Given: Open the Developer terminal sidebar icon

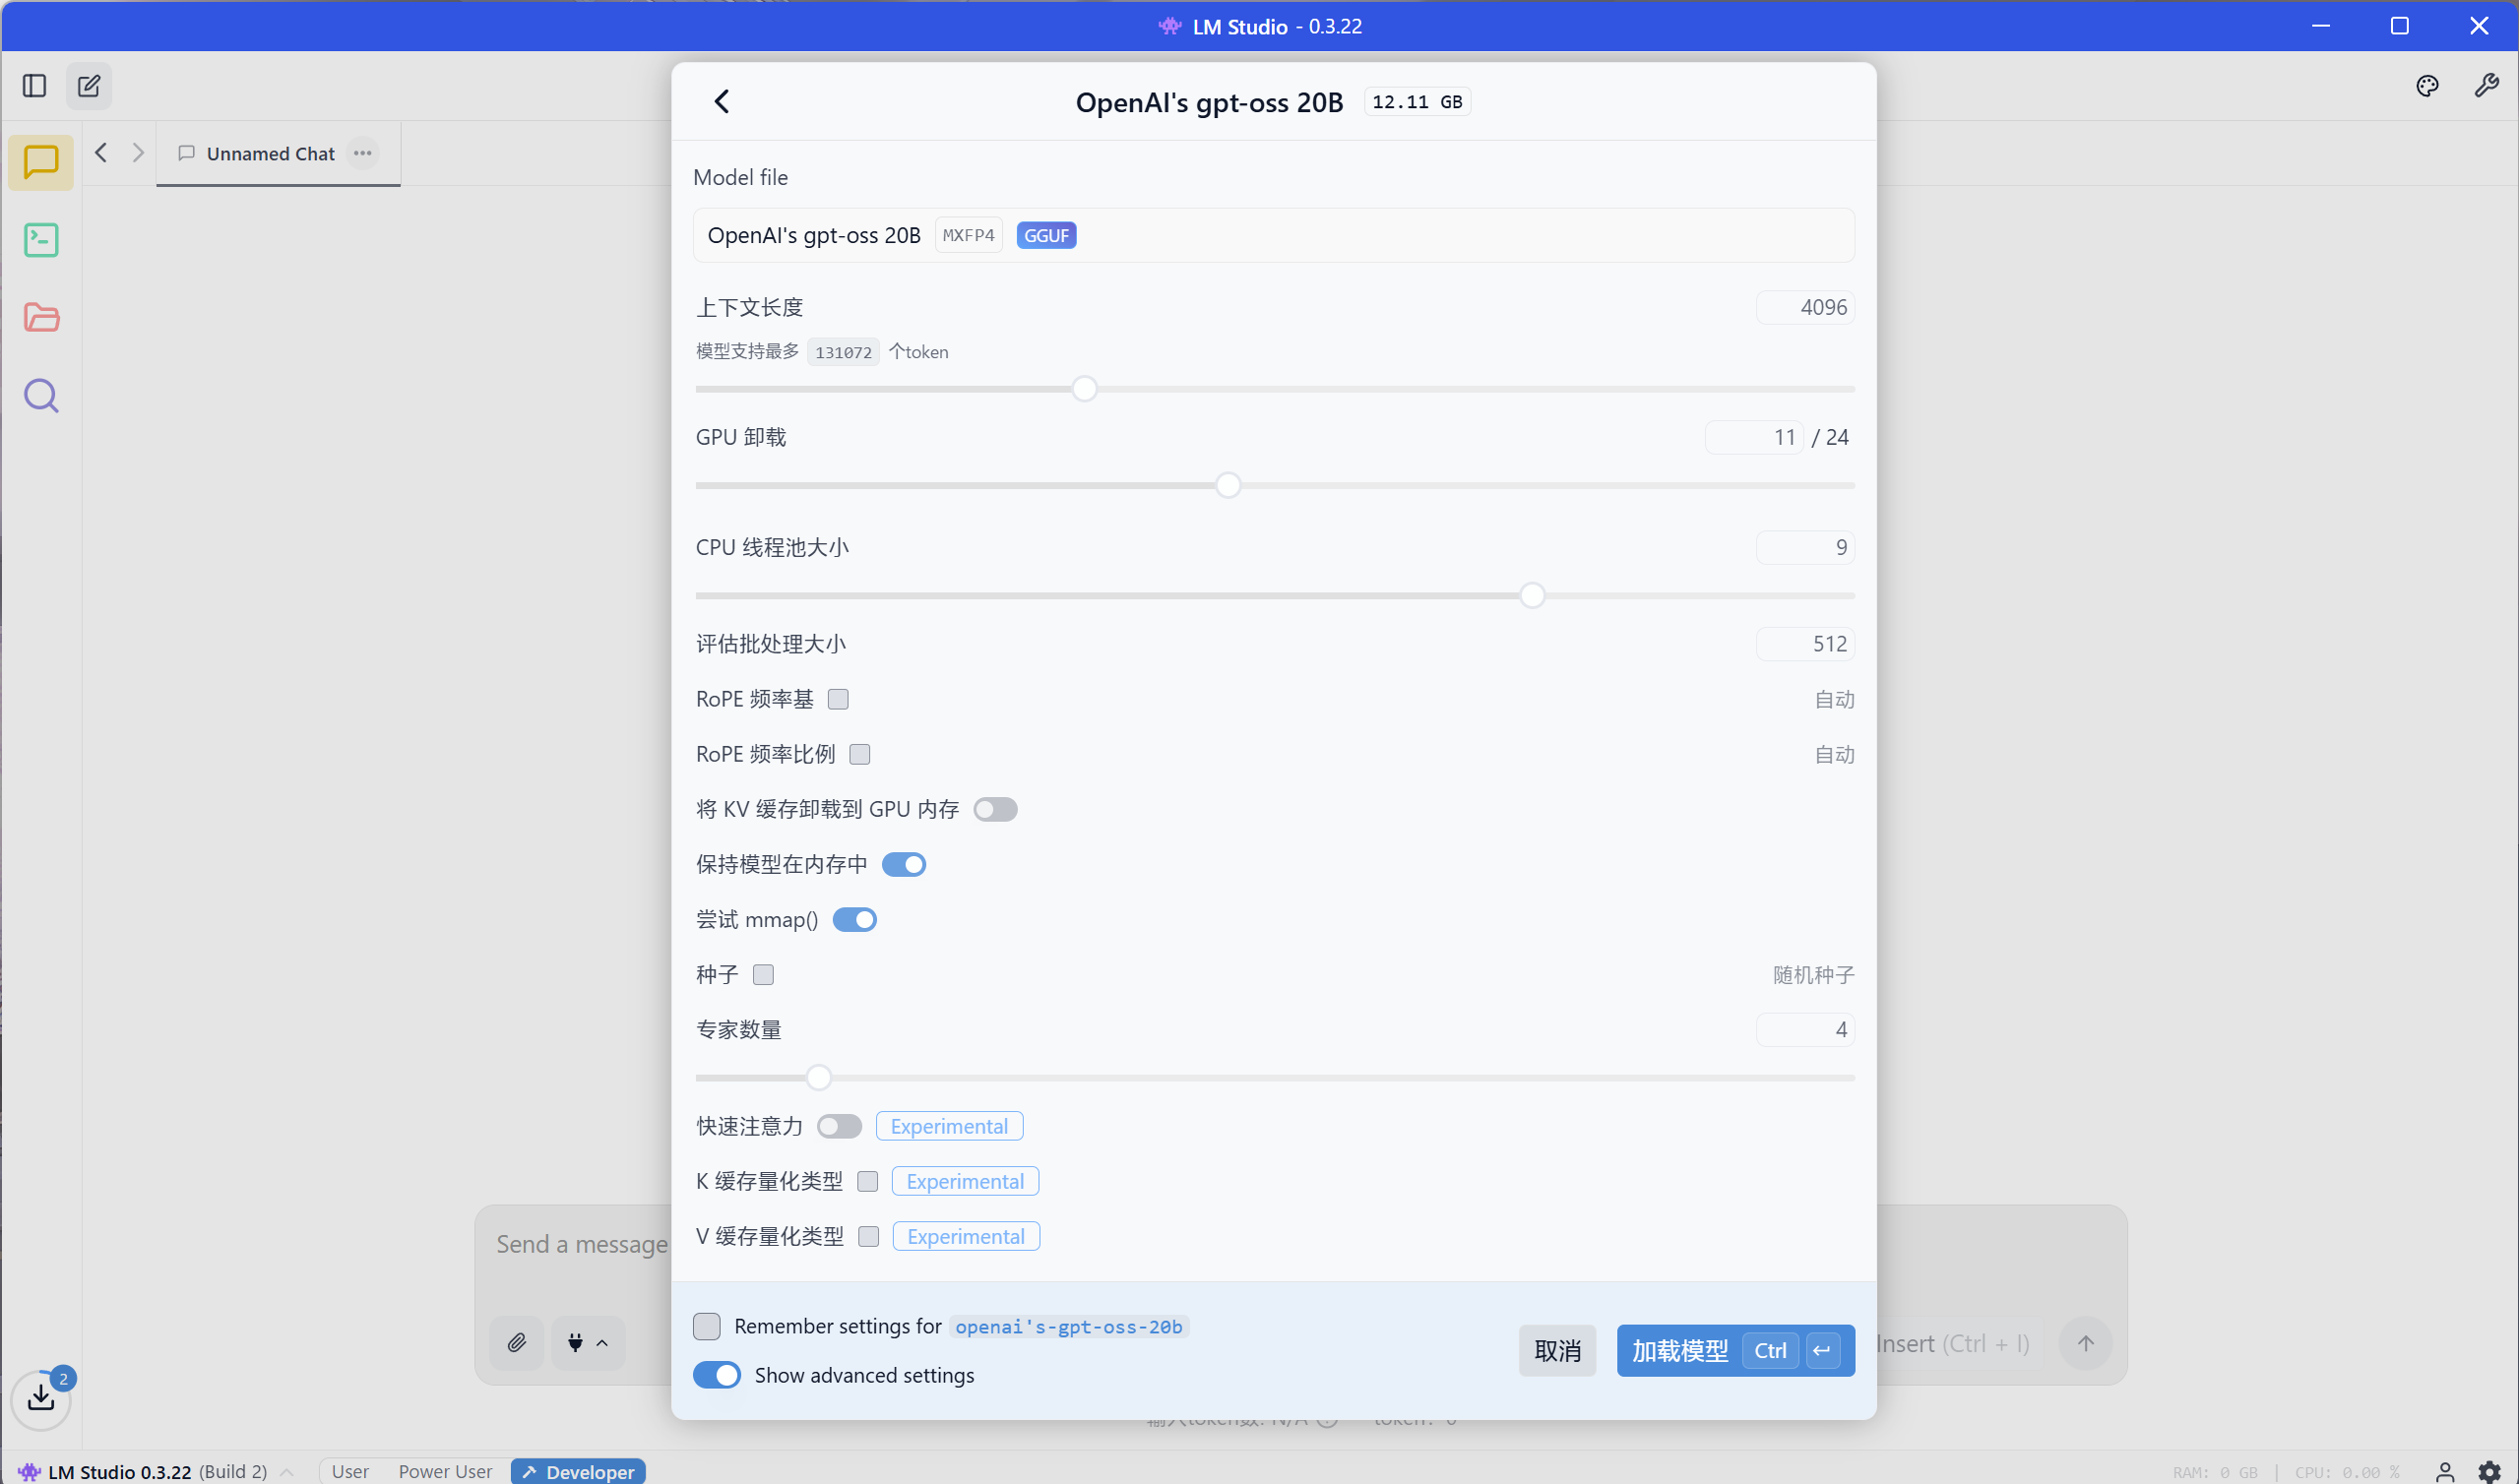Looking at the screenshot, I should point(41,240).
